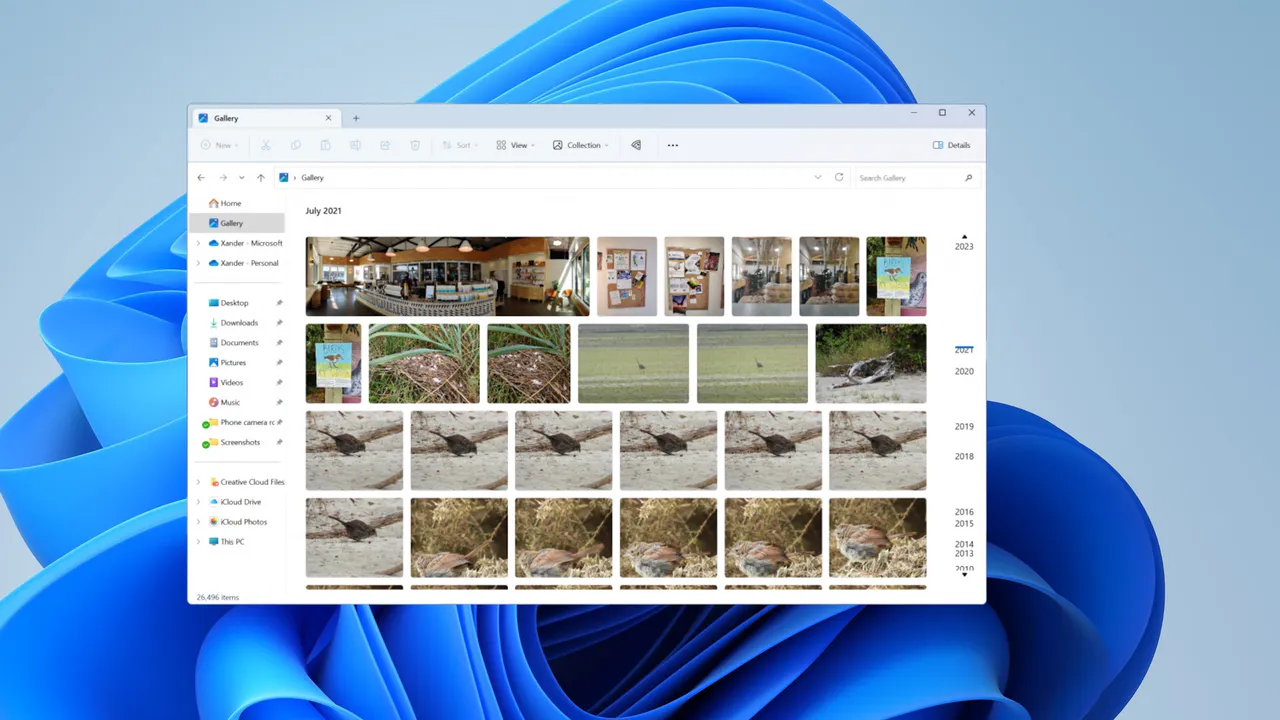The image size is (1280, 720).
Task: Open the See more three-dots menu
Action: [x=673, y=145]
